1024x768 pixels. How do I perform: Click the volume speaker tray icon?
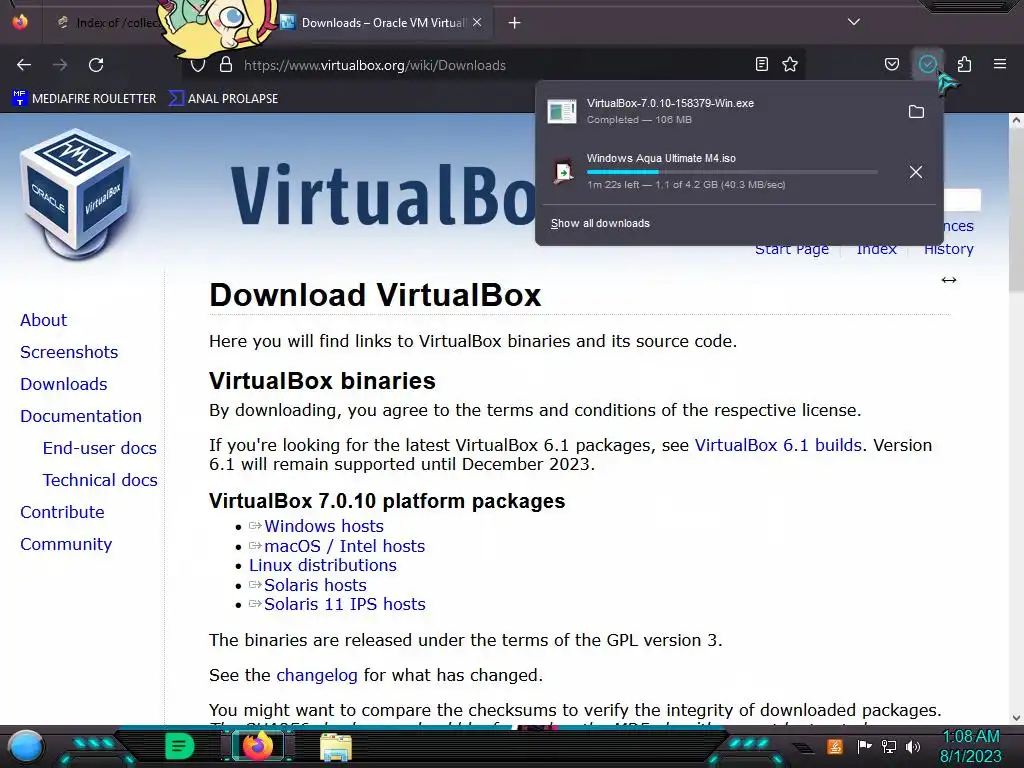coord(913,746)
